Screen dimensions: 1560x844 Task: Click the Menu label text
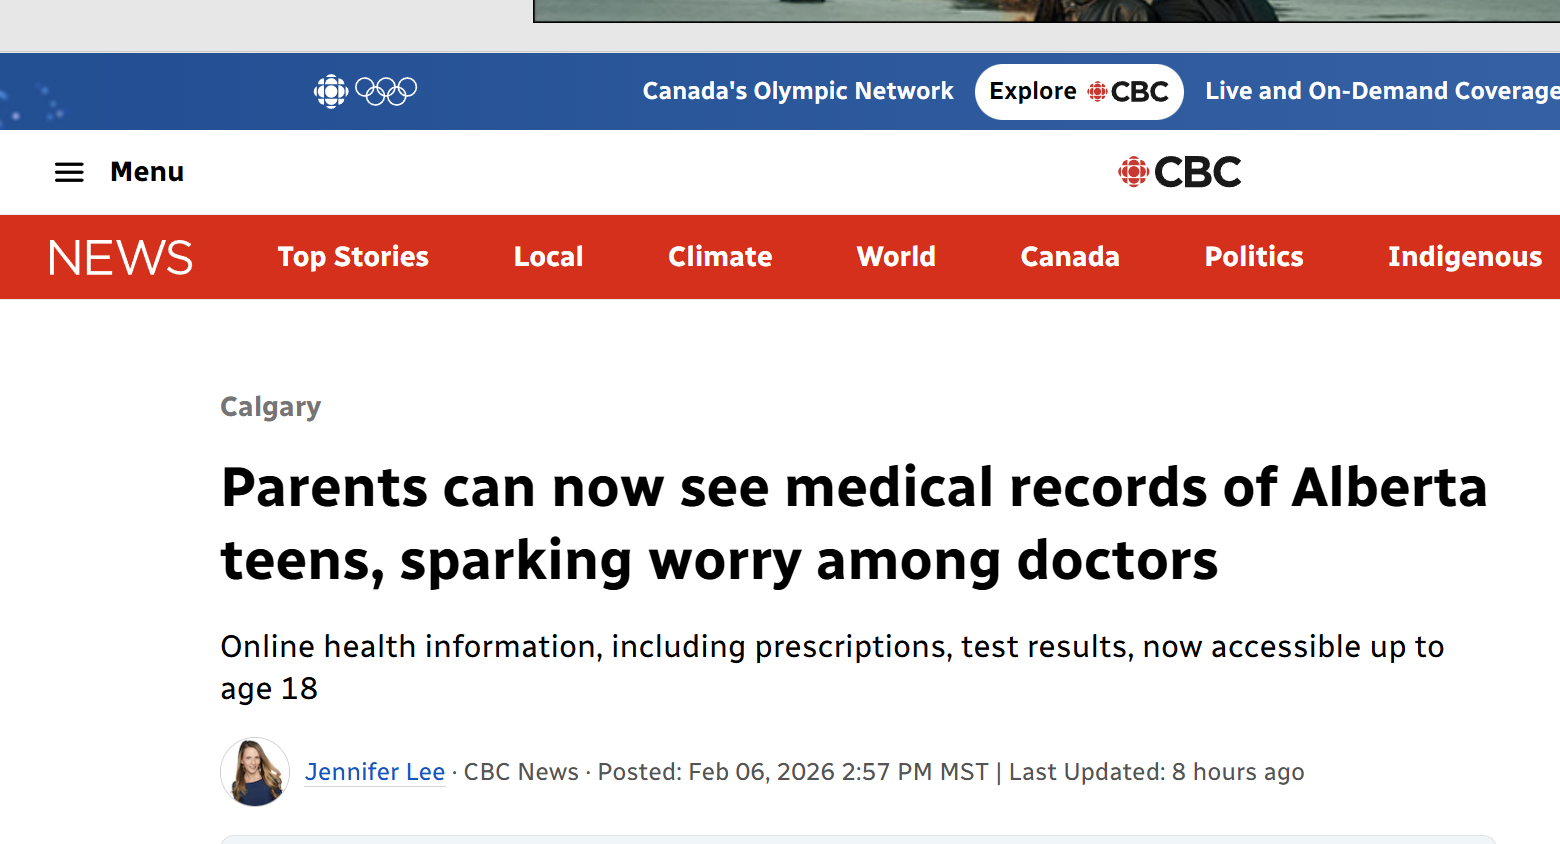[147, 172]
